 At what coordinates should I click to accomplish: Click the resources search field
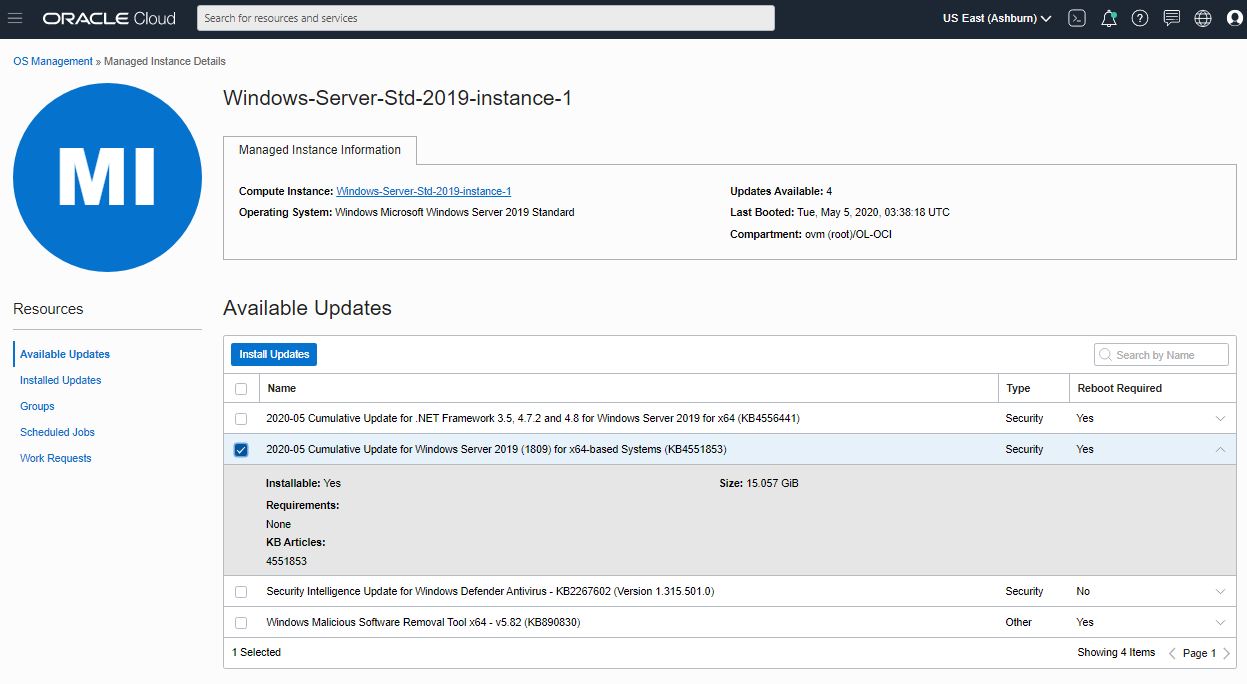[x=485, y=17]
